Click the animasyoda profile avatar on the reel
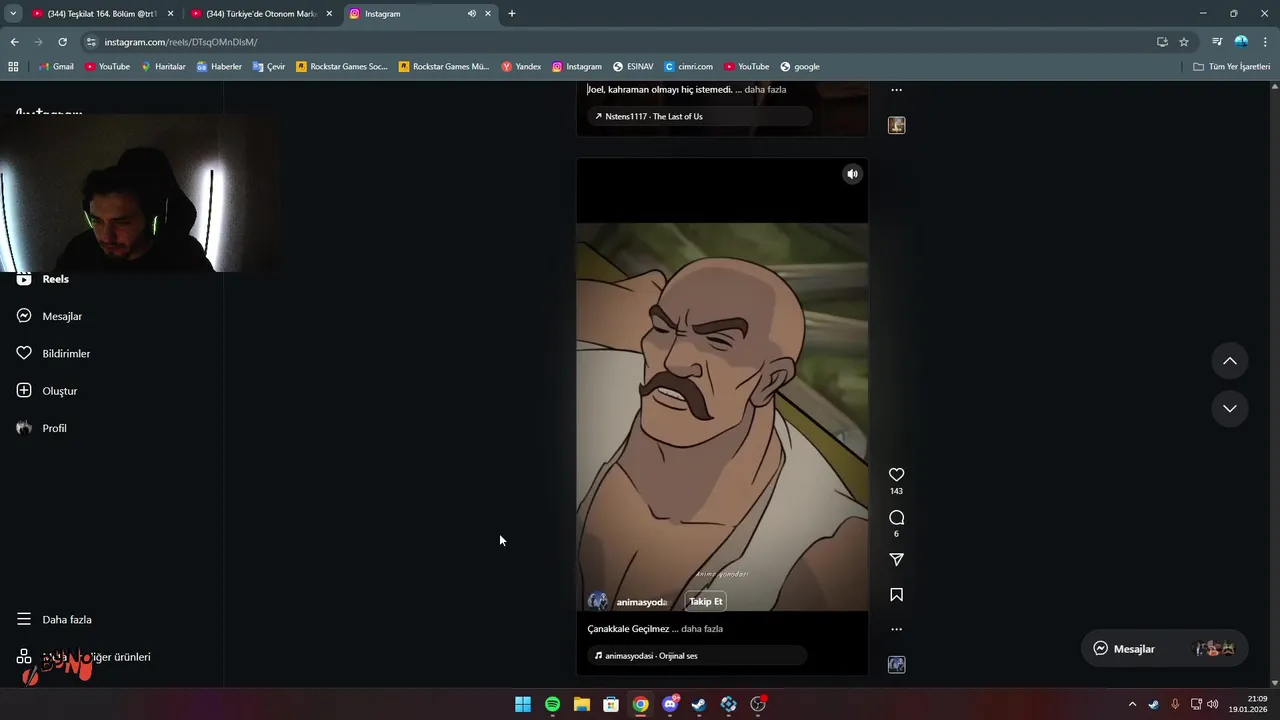 pos(598,601)
